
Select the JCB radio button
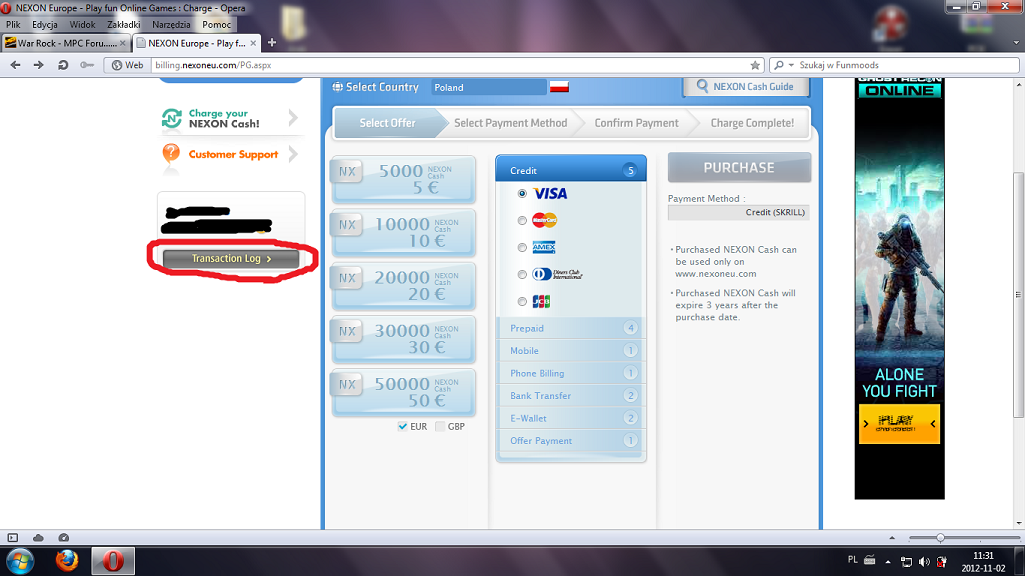(x=522, y=301)
